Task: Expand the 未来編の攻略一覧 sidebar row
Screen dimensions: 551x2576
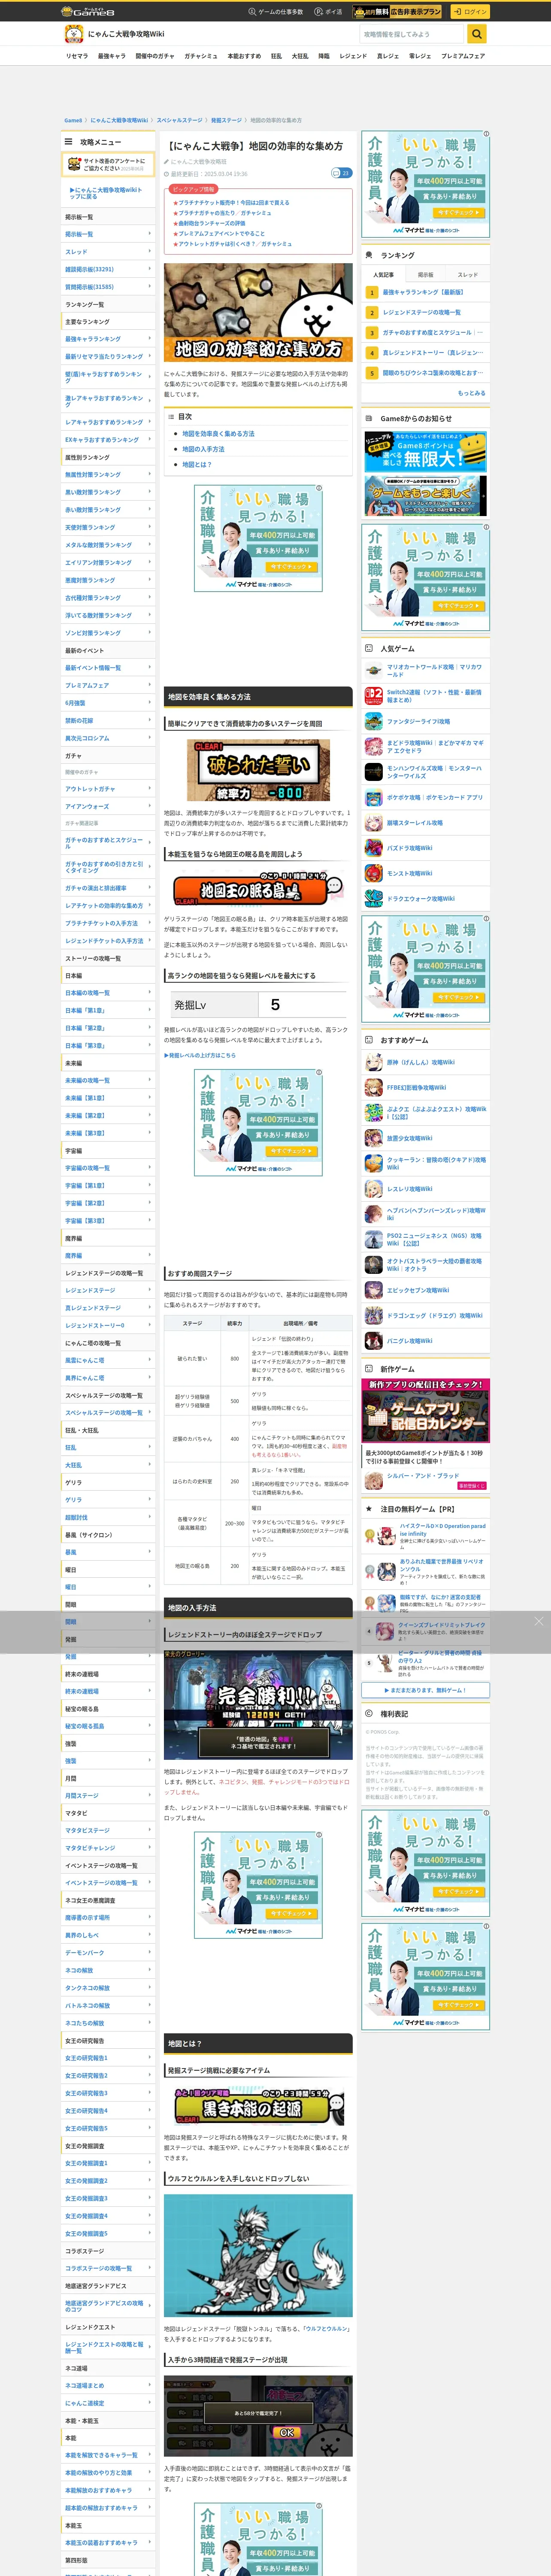Action: tap(108, 1080)
